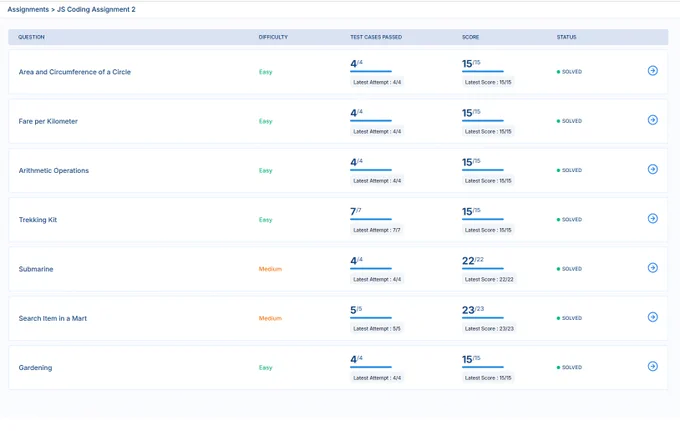Open the Arithmetic Operations row's arrow icon
The image size is (680, 431).
pyautogui.click(x=653, y=169)
